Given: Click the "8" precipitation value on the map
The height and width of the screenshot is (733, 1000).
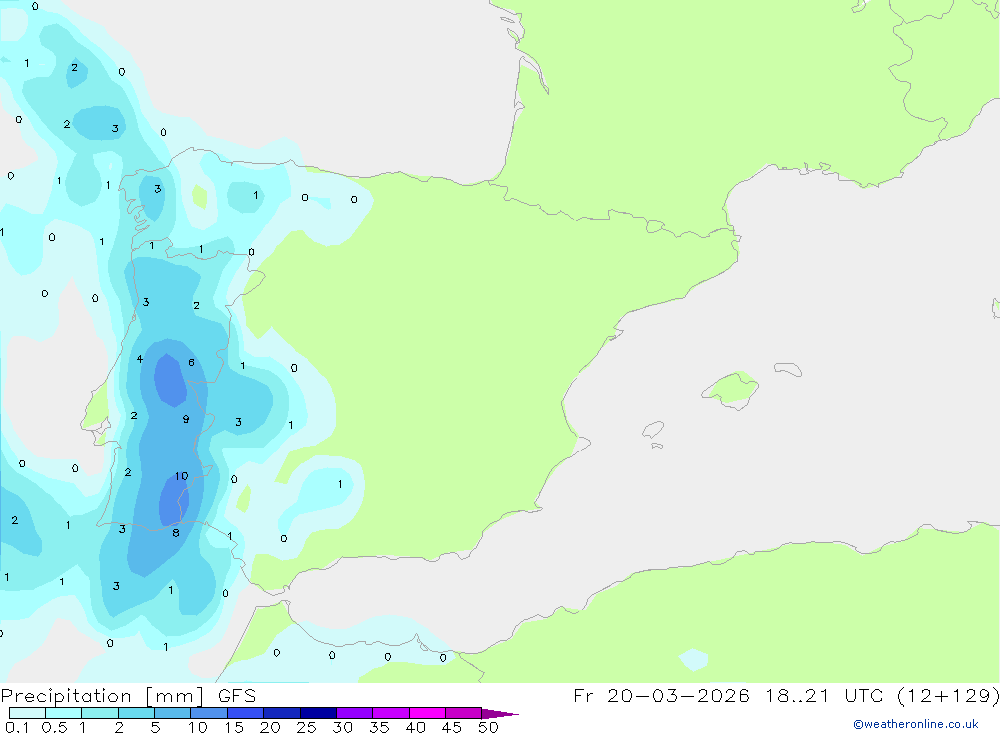Looking at the screenshot, I should click(176, 533).
